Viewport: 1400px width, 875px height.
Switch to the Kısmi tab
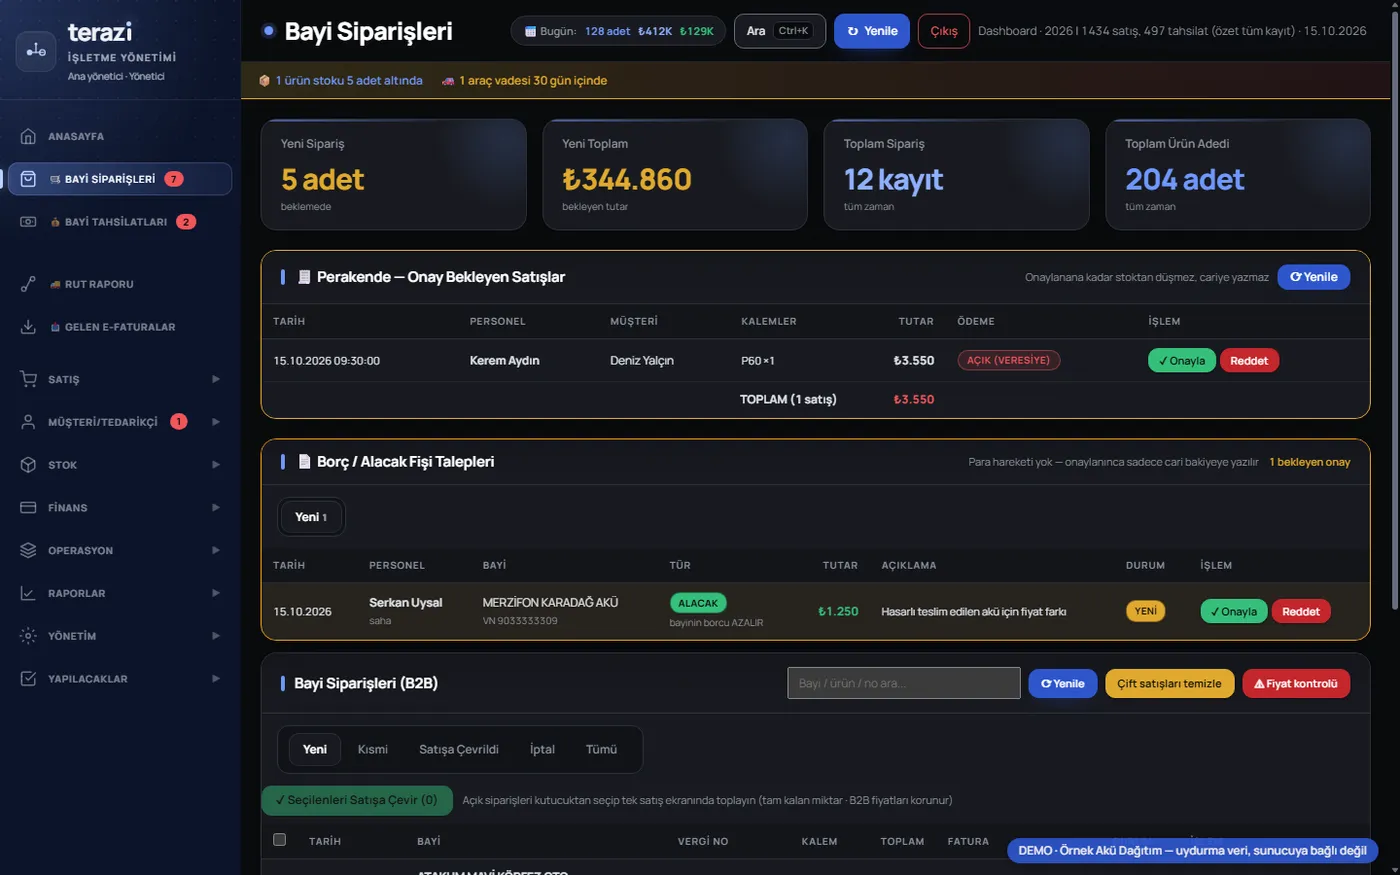click(373, 749)
